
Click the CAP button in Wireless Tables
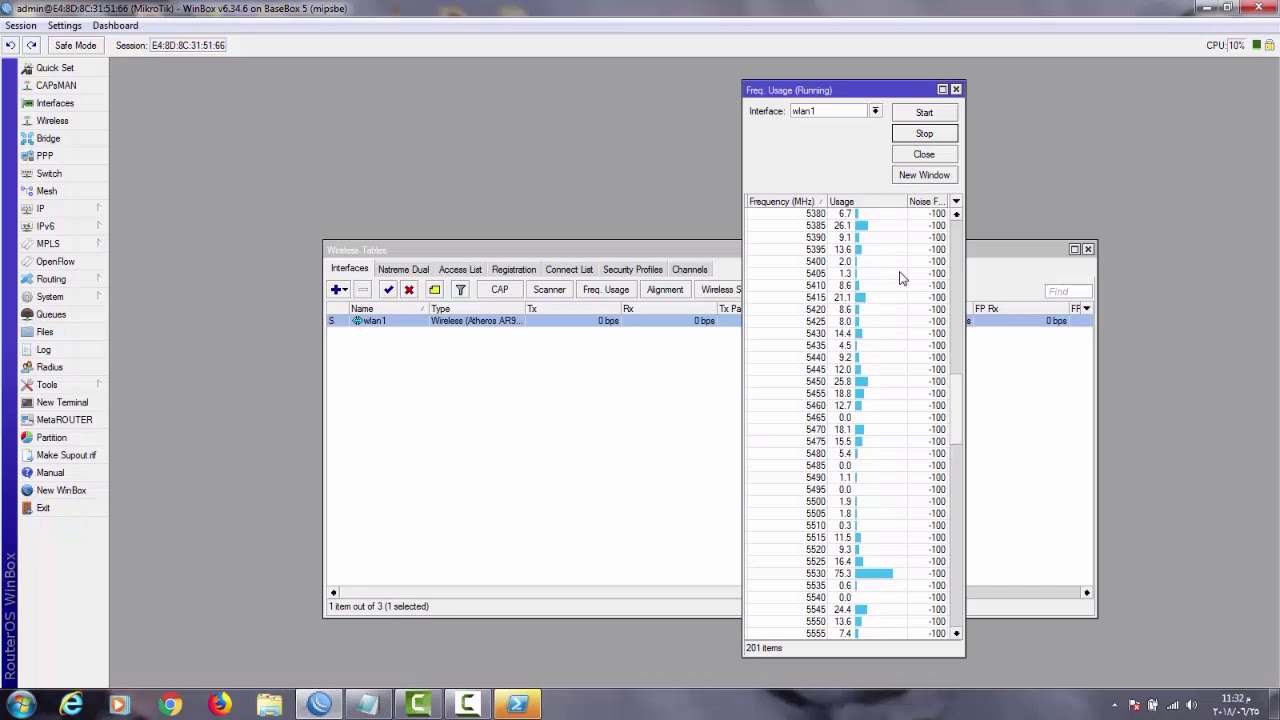click(x=499, y=290)
